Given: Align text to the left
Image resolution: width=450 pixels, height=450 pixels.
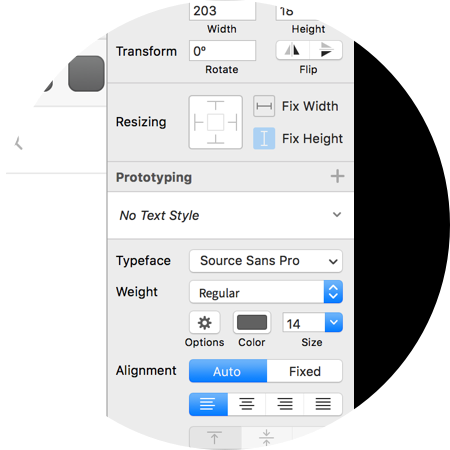Looking at the screenshot, I should pyautogui.click(x=208, y=404).
